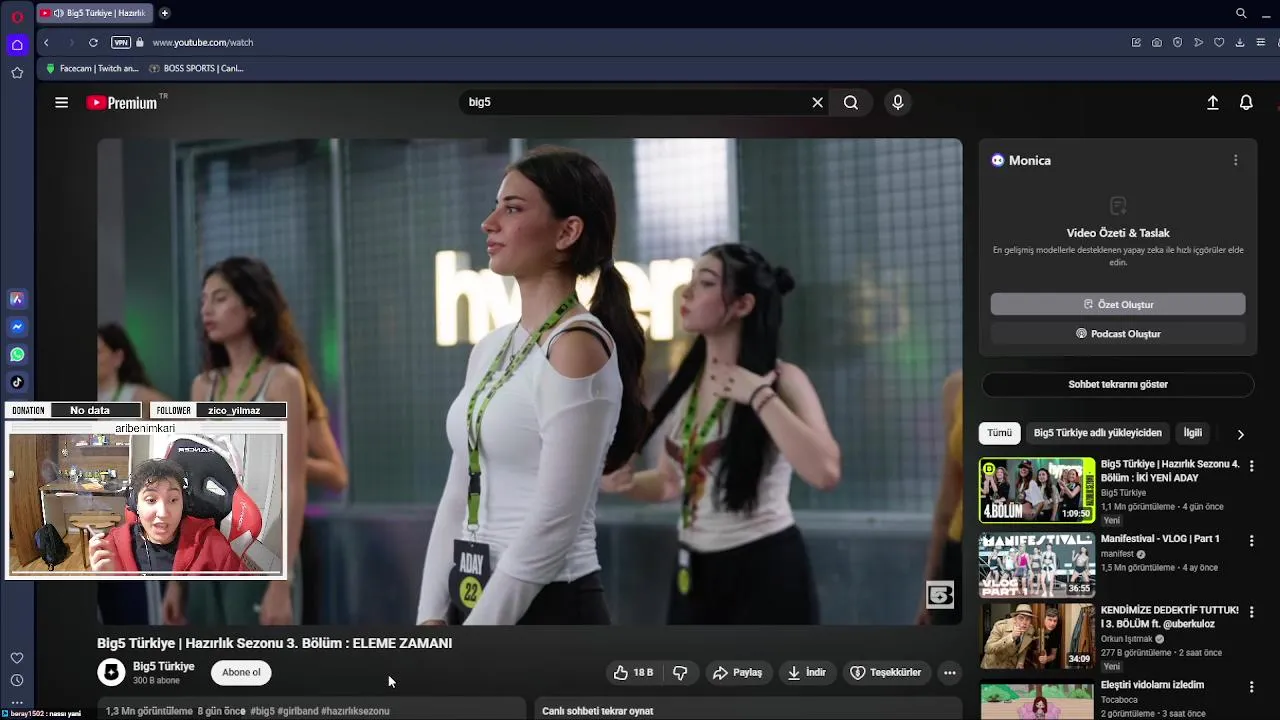Open YouTube guide hamburger menu
This screenshot has height=720, width=1280.
[x=61, y=102]
